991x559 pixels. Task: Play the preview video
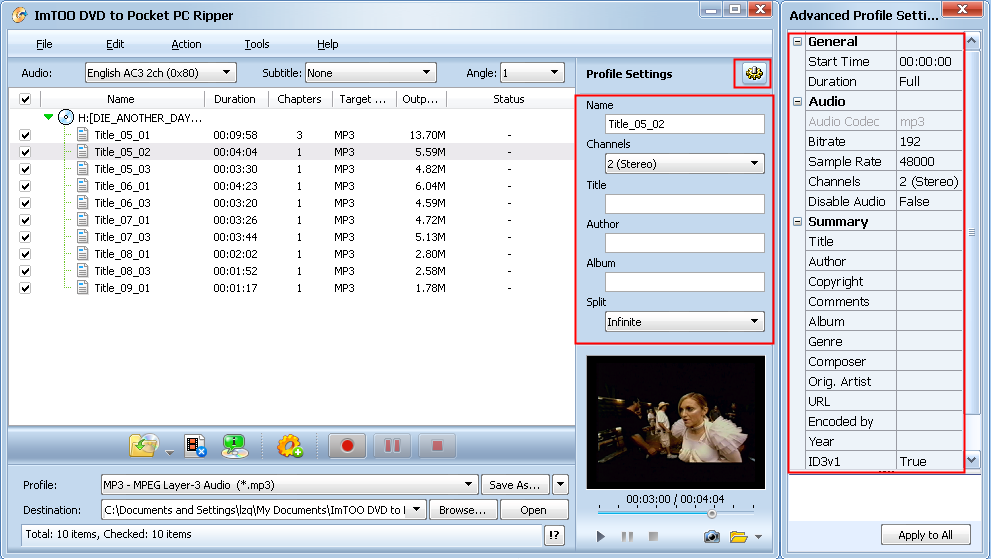click(x=600, y=536)
